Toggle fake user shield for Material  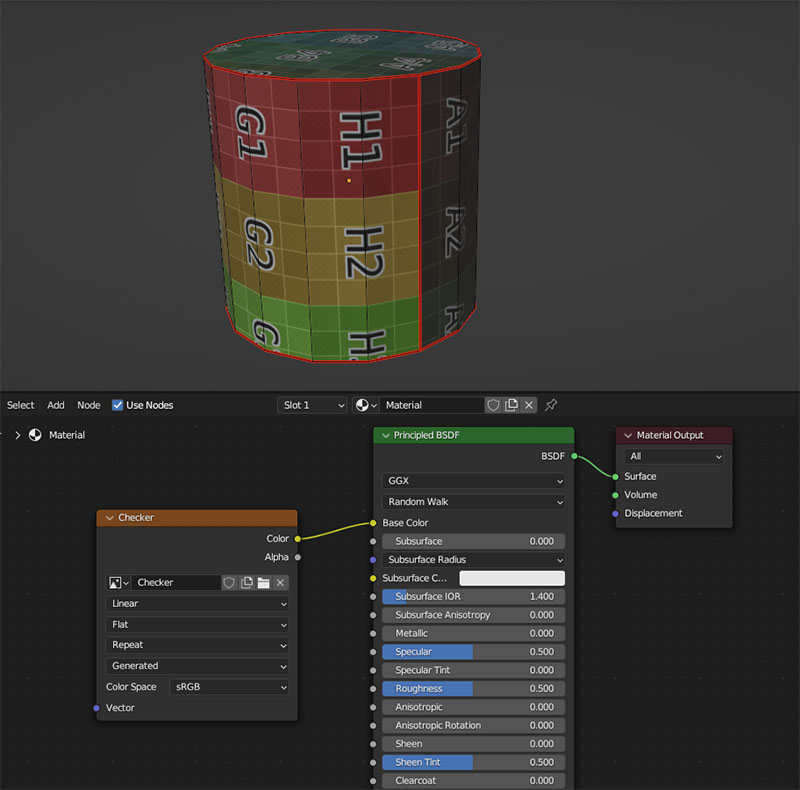493,405
